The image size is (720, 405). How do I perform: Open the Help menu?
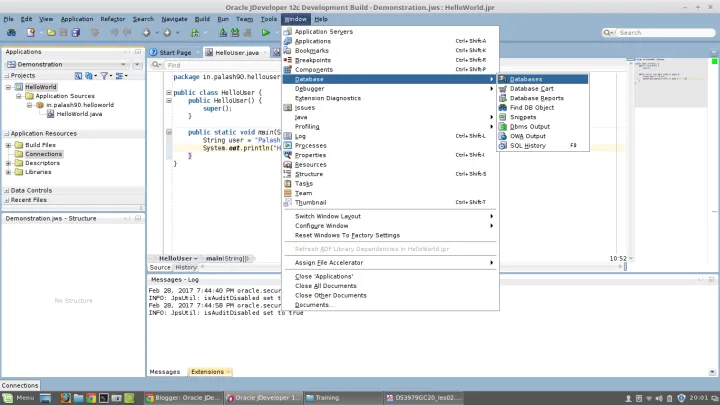point(320,19)
